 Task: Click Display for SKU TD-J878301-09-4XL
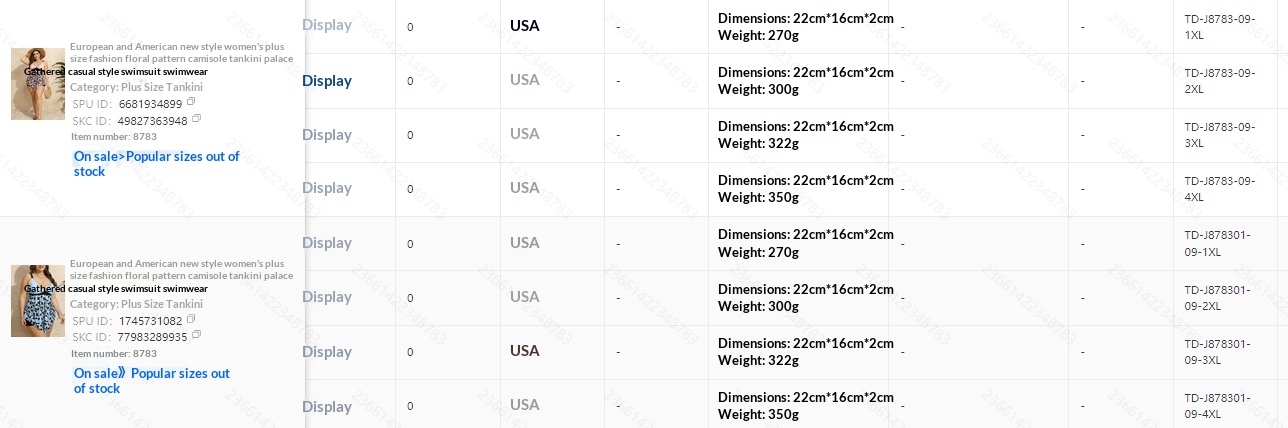(327, 406)
